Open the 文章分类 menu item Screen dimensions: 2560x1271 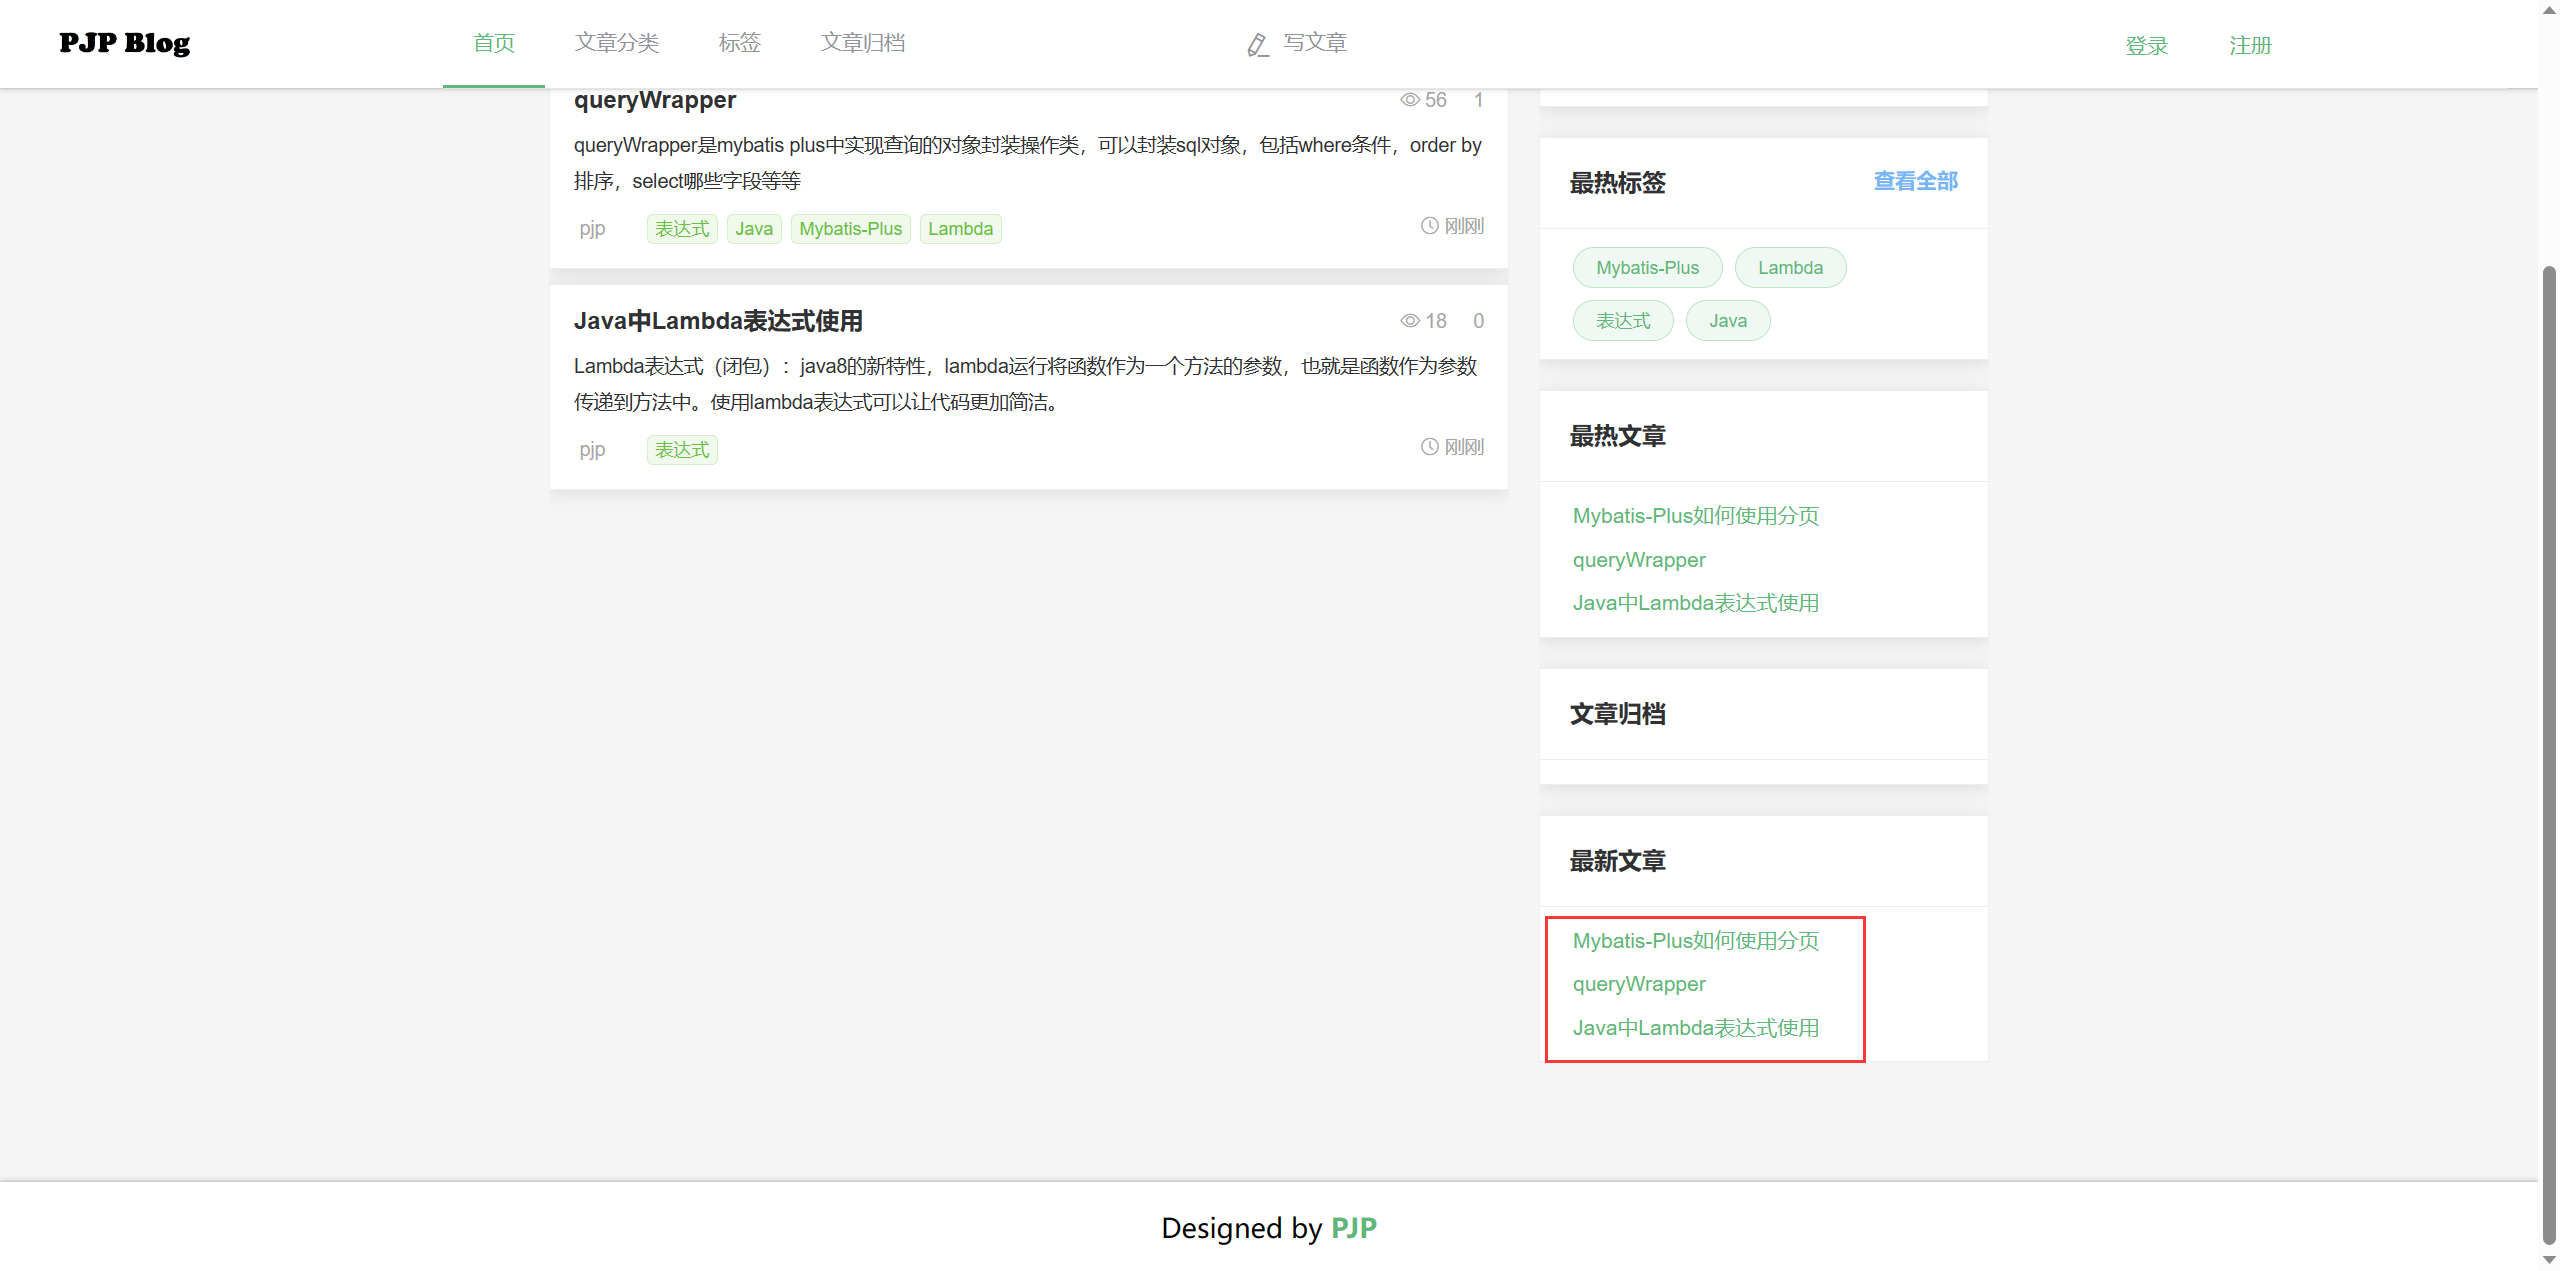point(617,43)
